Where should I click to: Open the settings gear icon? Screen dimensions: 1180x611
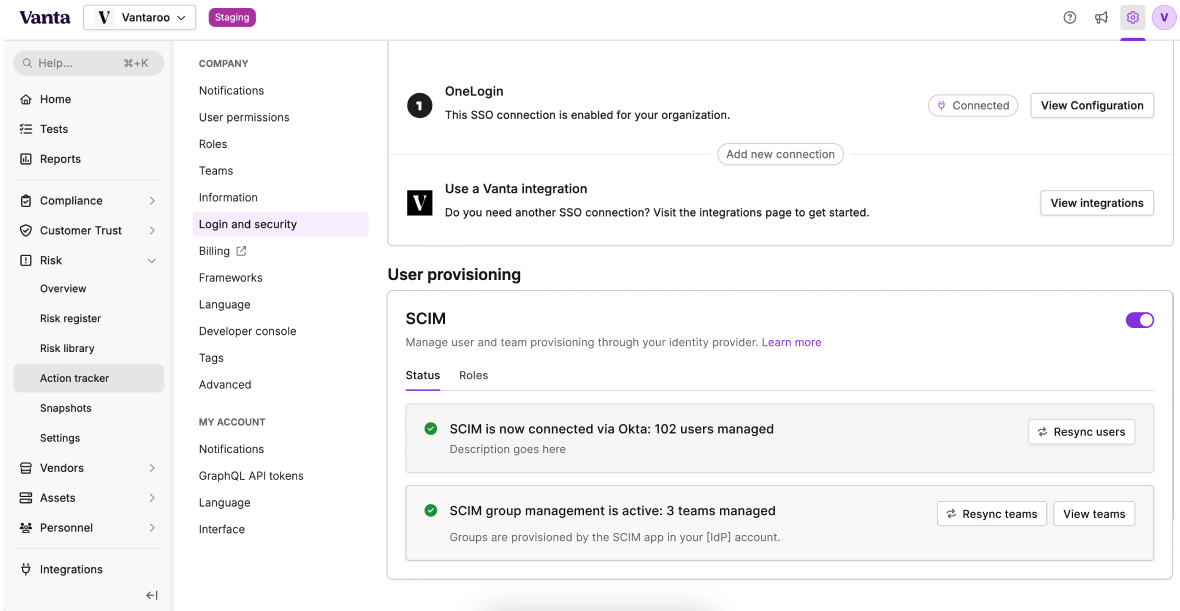[1133, 17]
